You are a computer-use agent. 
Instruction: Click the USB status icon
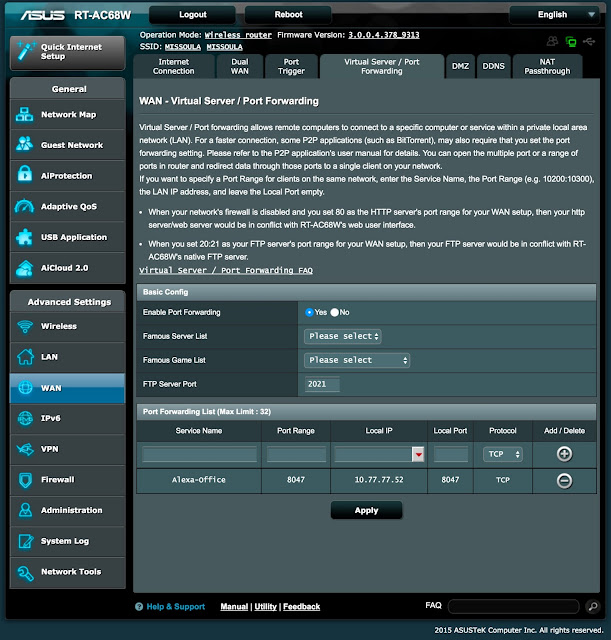pos(589,41)
